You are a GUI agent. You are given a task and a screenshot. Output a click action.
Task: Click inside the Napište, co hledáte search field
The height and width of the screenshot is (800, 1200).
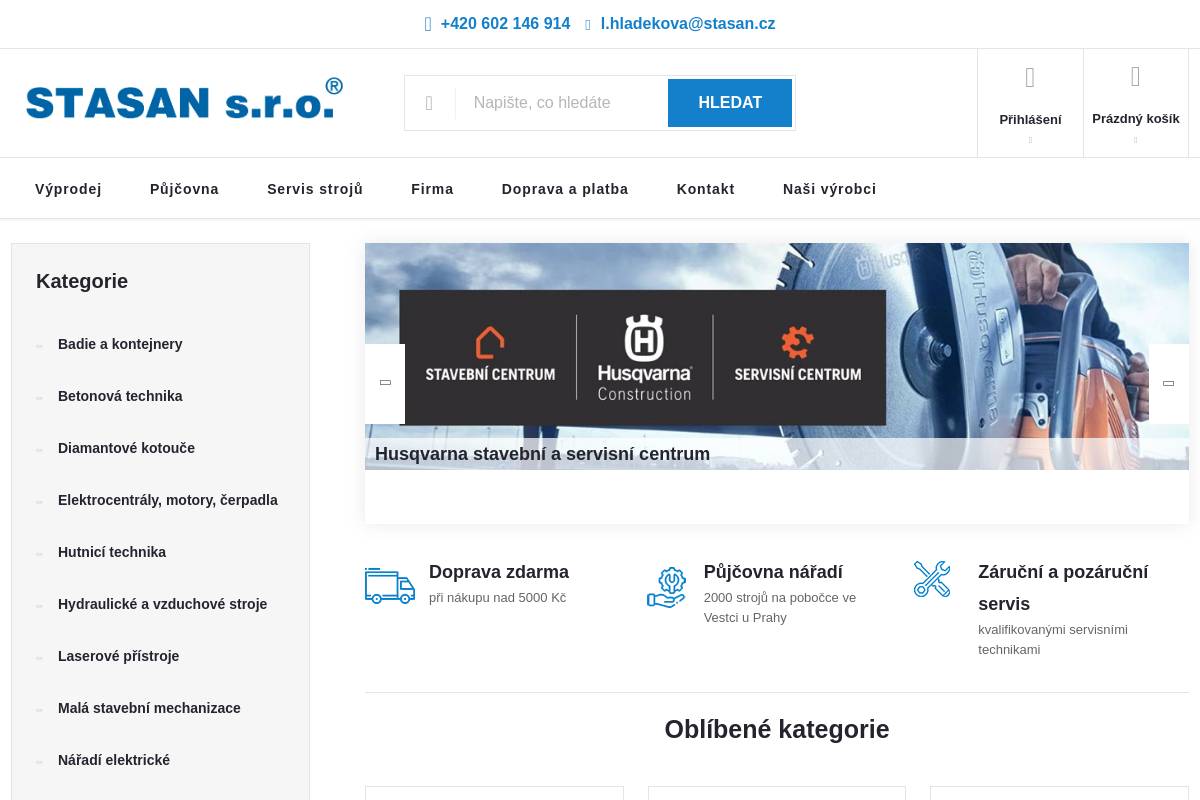[561, 102]
